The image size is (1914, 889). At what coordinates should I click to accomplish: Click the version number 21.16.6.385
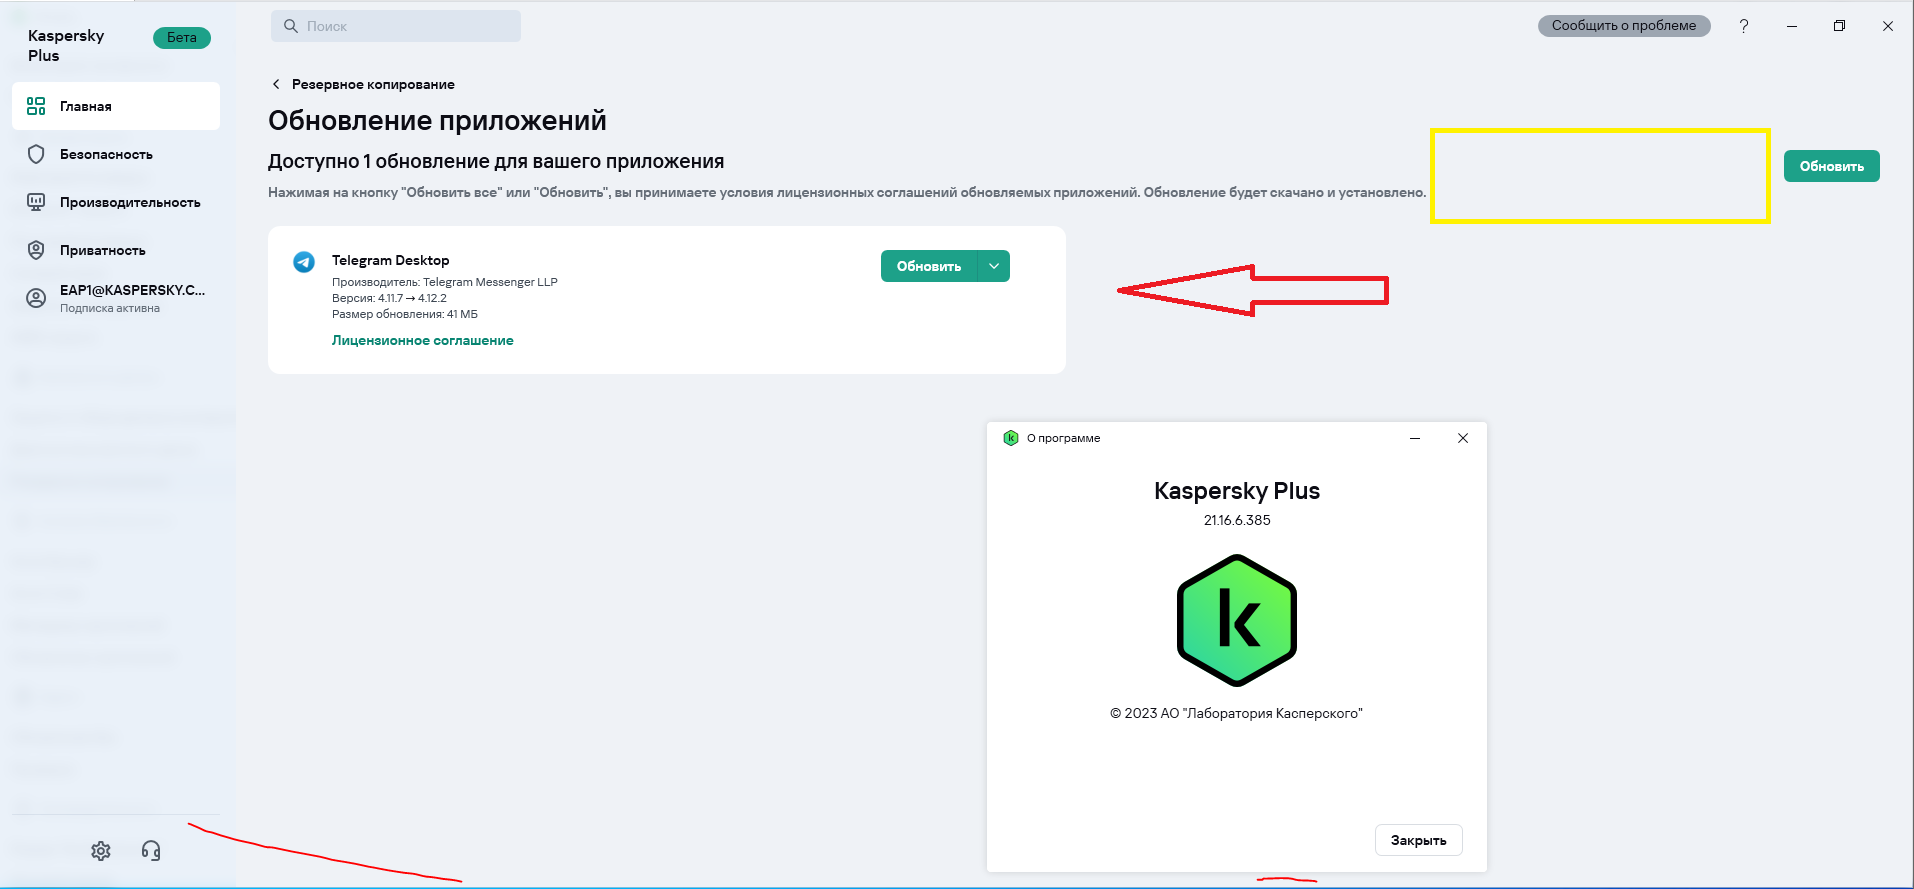(1237, 520)
